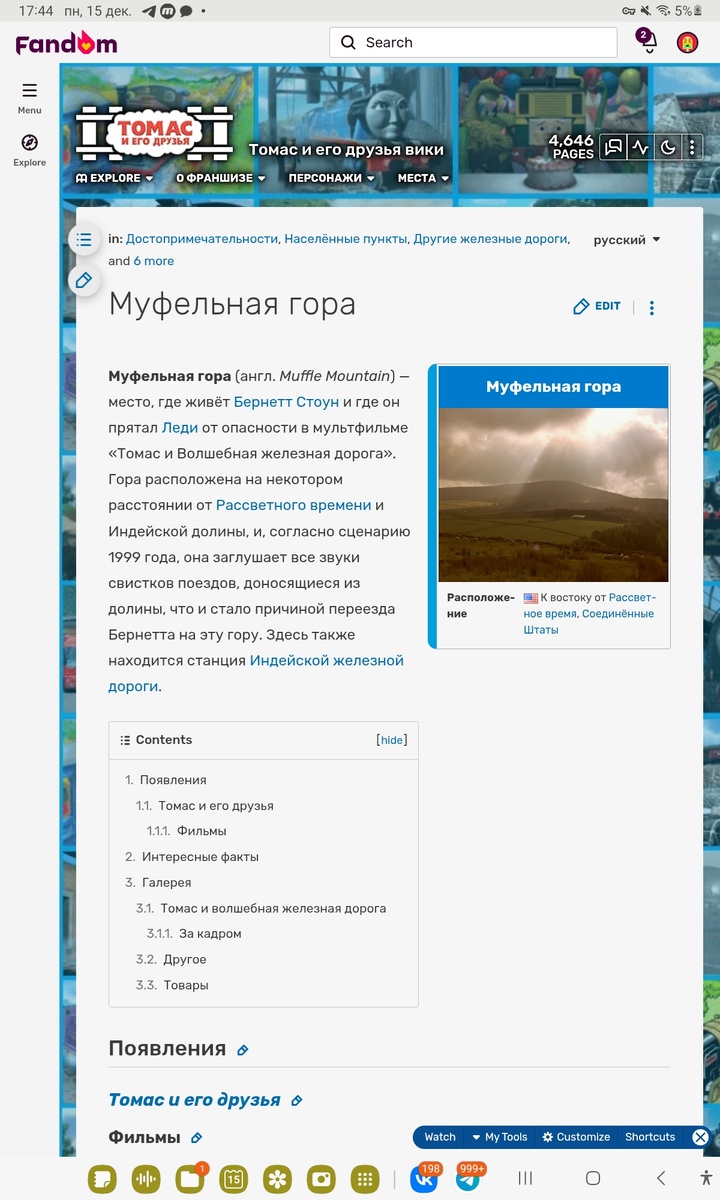Open user profile avatar
Screen dimensions: 720x1200
[x=687, y=43]
